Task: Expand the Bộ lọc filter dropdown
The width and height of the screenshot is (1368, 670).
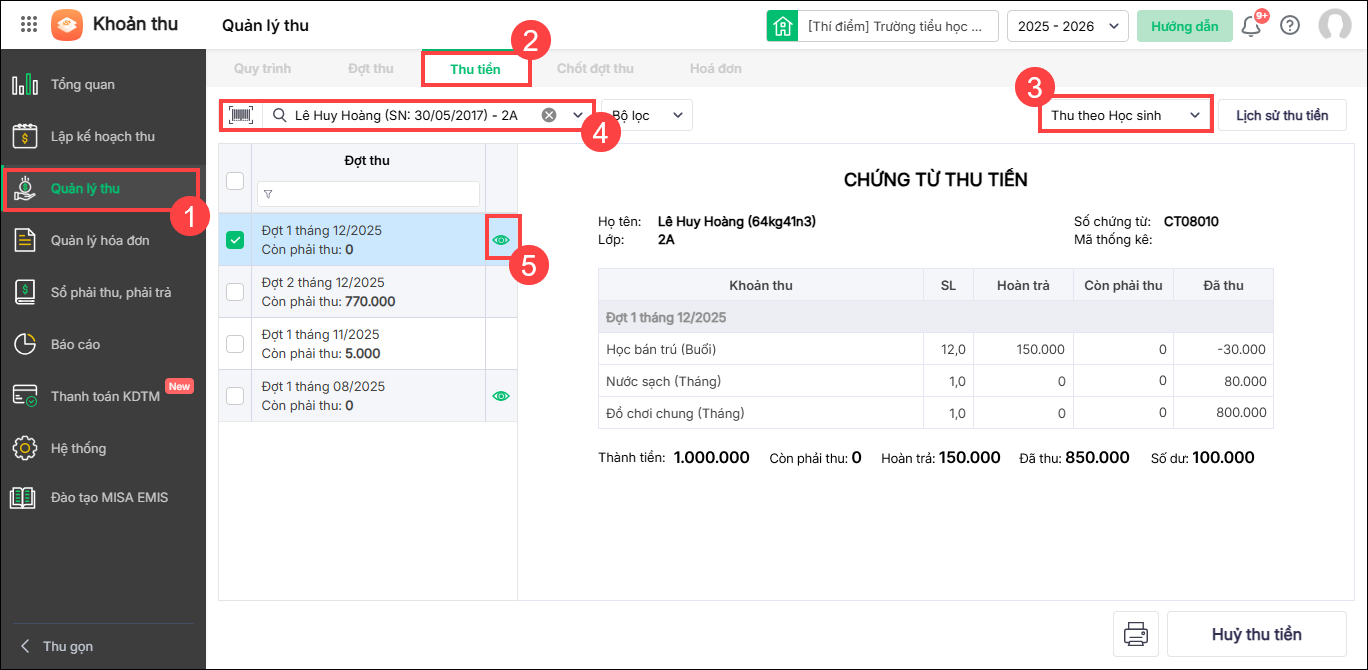Action: tap(648, 115)
